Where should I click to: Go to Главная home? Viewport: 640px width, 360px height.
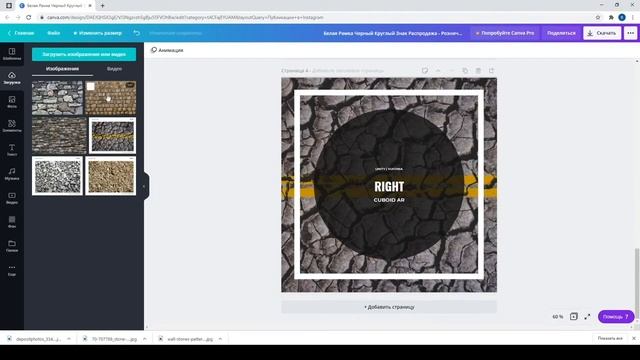21,33
